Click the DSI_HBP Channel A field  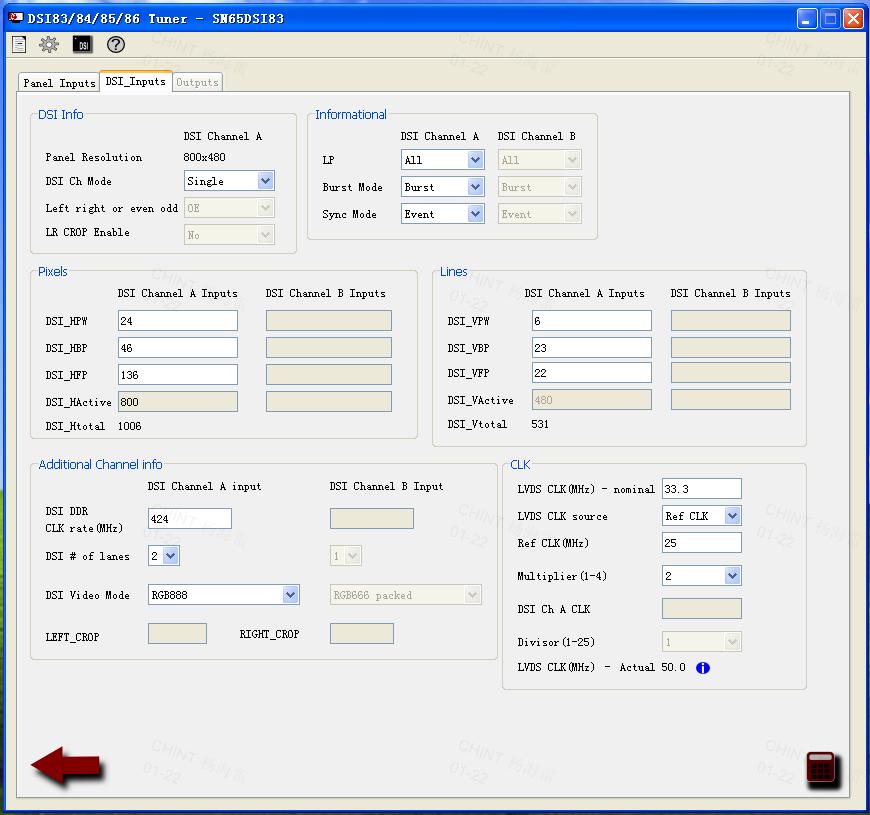[x=178, y=348]
